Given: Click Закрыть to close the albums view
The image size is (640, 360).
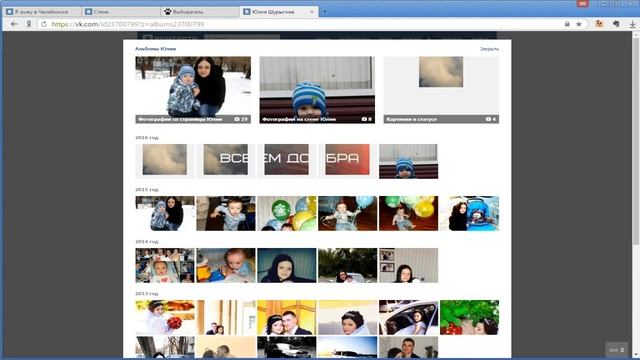Looking at the screenshot, I should 489,49.
